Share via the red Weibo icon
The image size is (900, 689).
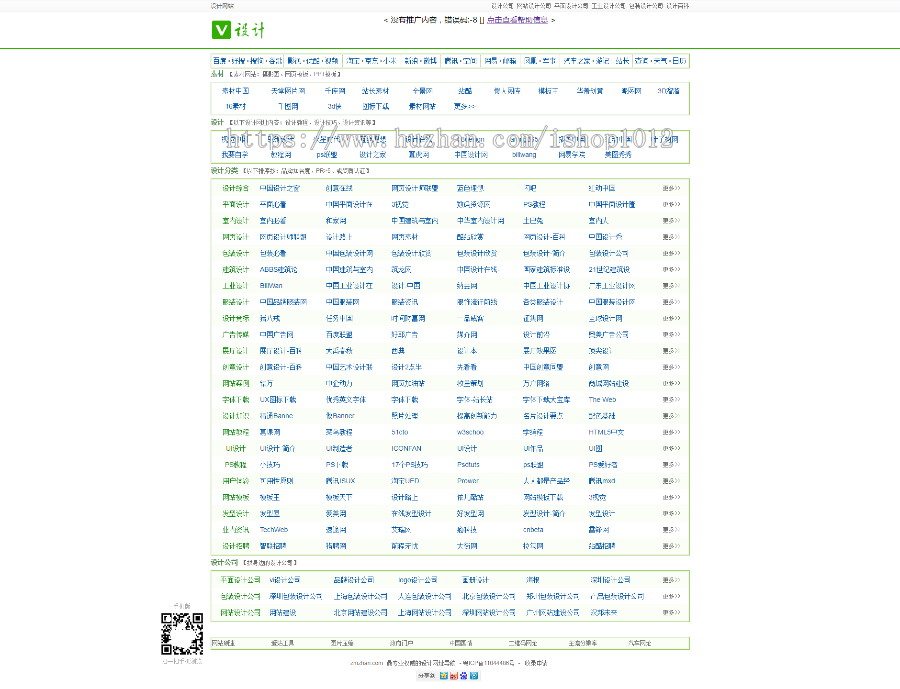point(453,676)
